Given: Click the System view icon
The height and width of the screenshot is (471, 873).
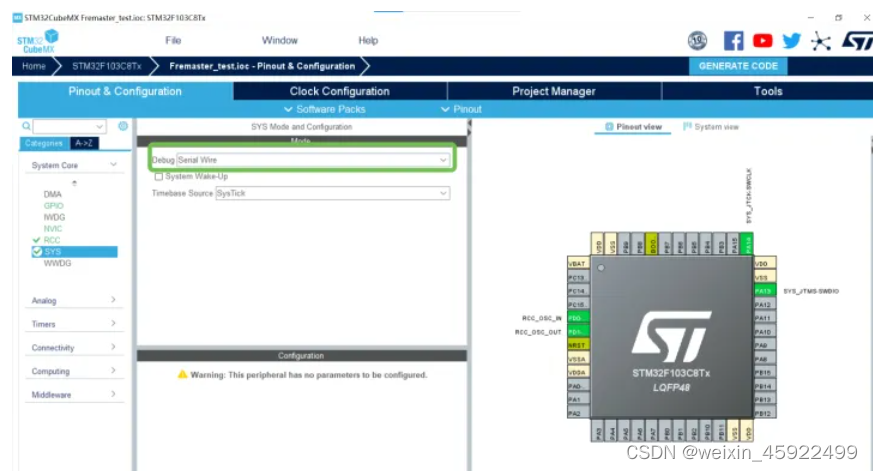Looking at the screenshot, I should click(x=687, y=126).
